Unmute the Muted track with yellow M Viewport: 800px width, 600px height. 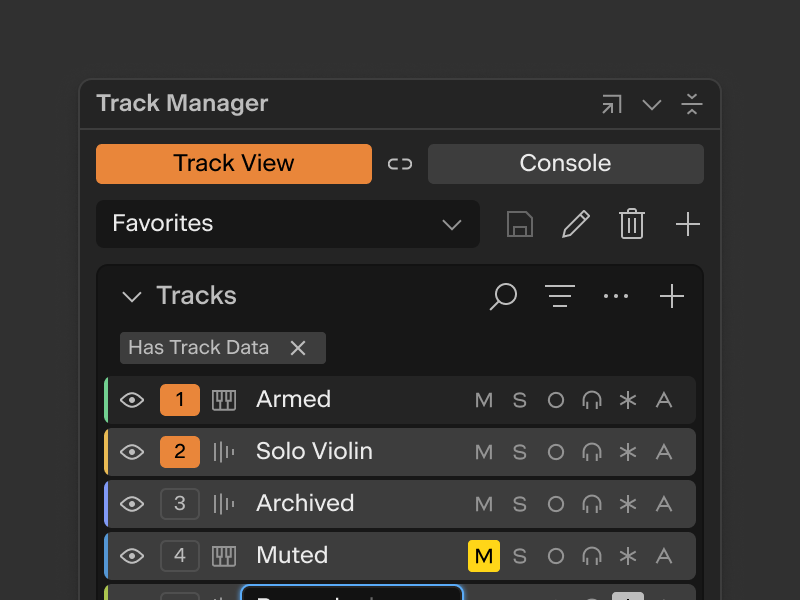(484, 556)
